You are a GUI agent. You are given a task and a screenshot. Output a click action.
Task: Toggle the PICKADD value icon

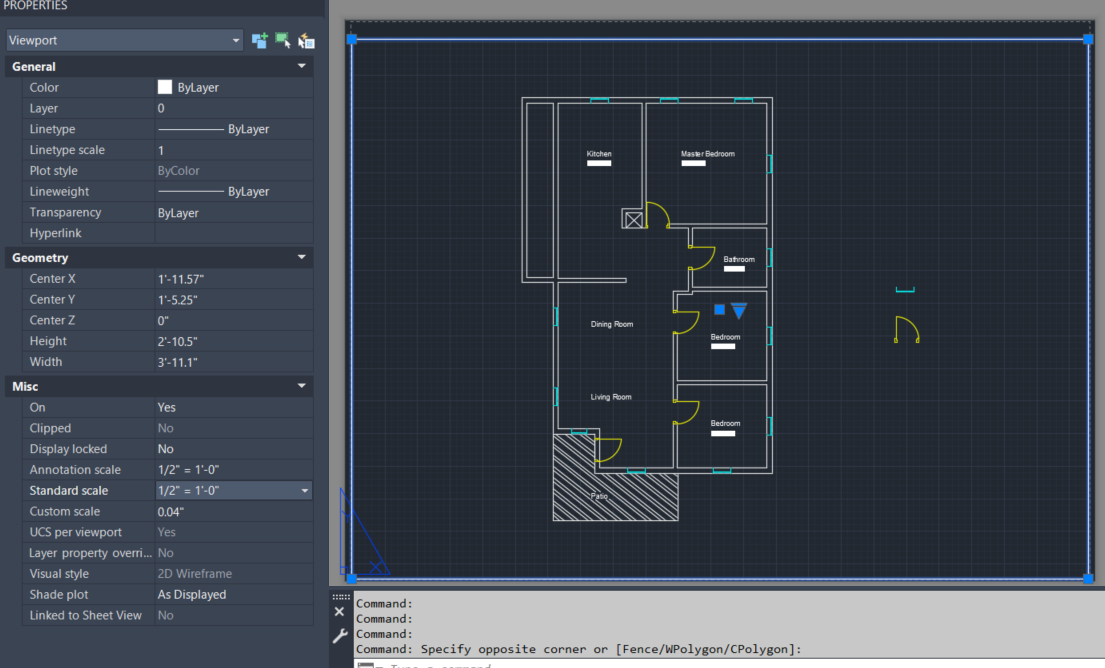260,40
